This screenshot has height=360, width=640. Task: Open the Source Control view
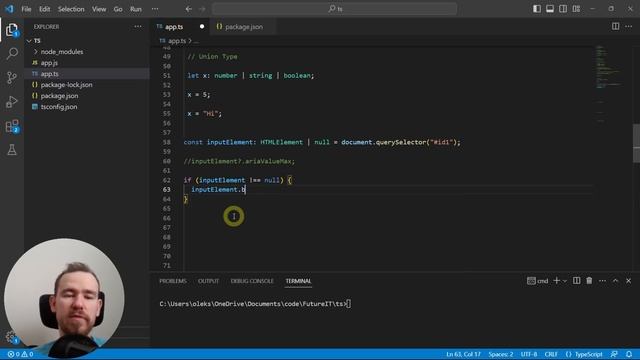pos(12,78)
